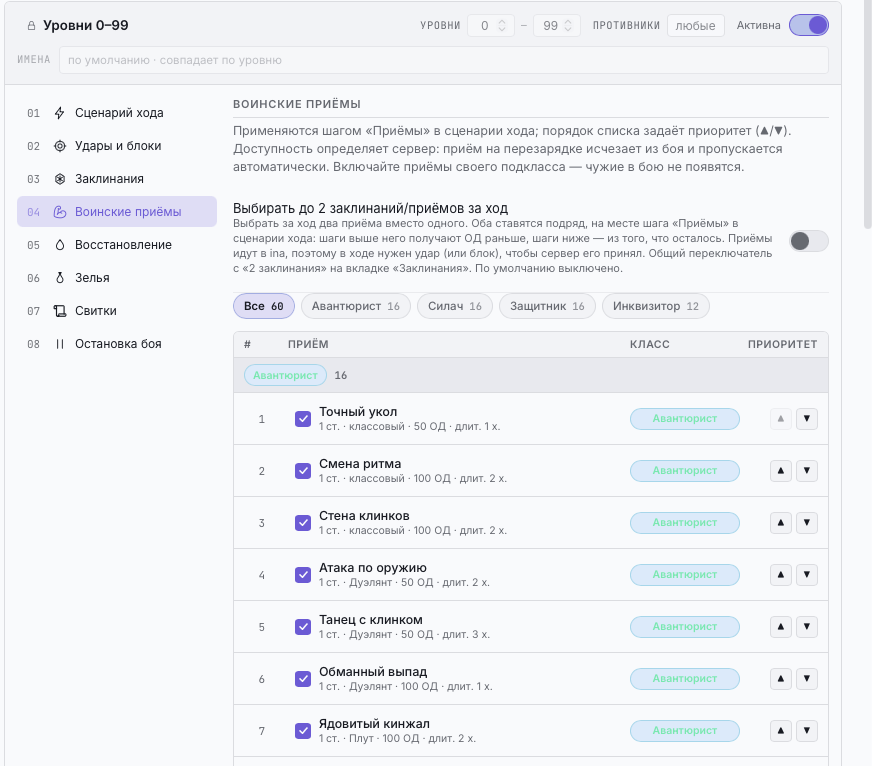Uncheck the Атака по оружию technique

pyautogui.click(x=303, y=575)
